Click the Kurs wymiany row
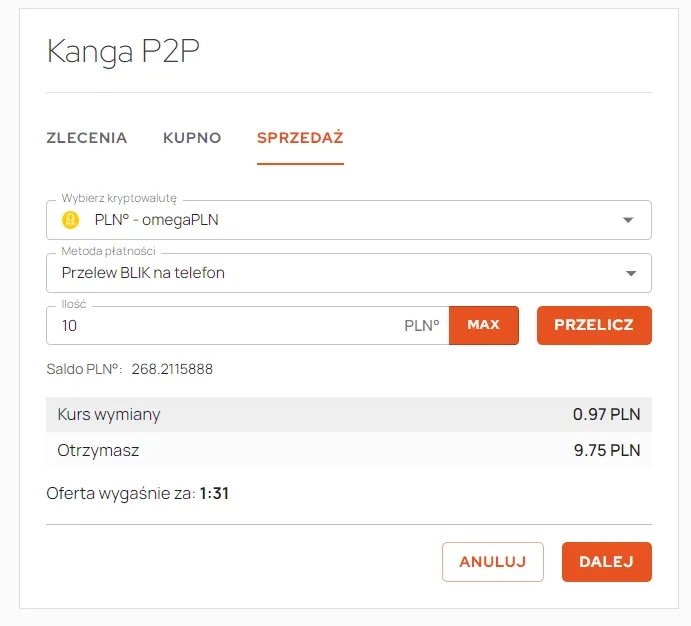691x626 pixels. 349,414
